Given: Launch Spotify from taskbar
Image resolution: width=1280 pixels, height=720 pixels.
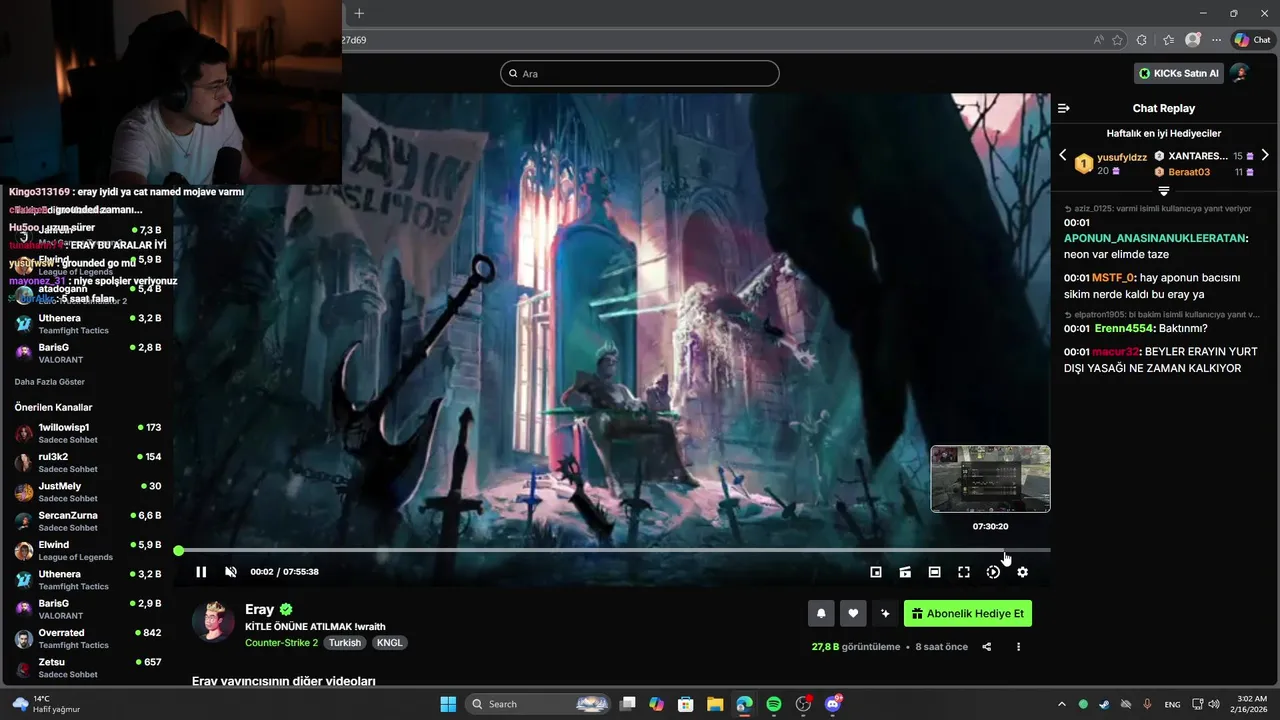Looking at the screenshot, I should tap(774, 704).
